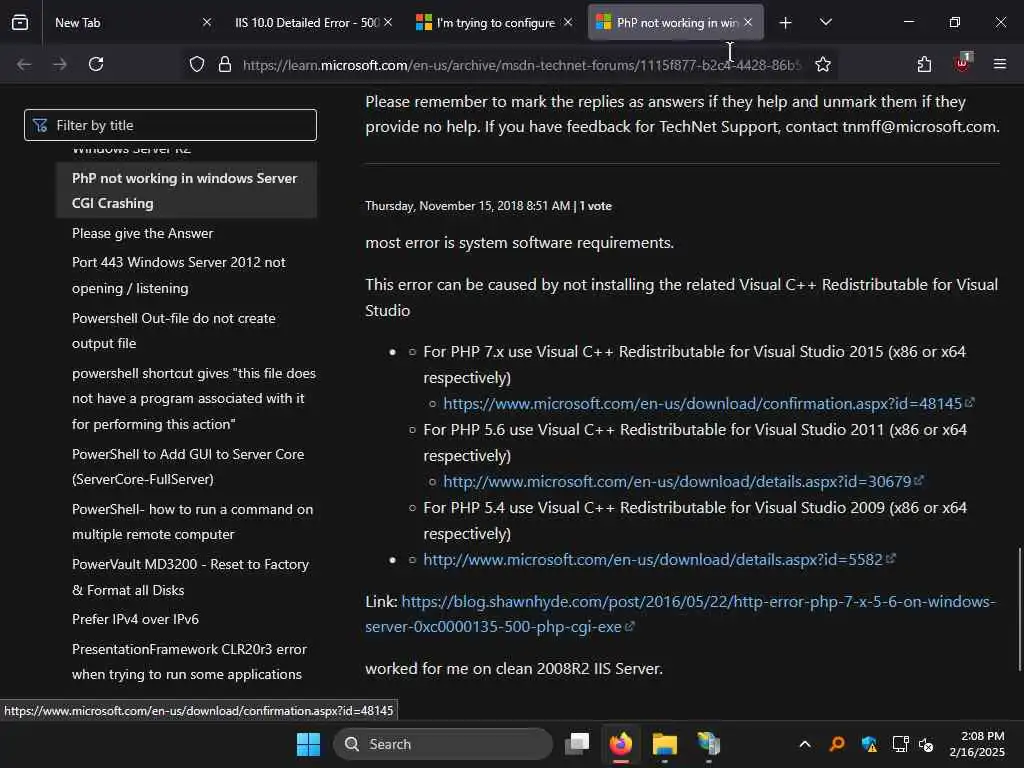Open a new tab with plus button

point(786,23)
